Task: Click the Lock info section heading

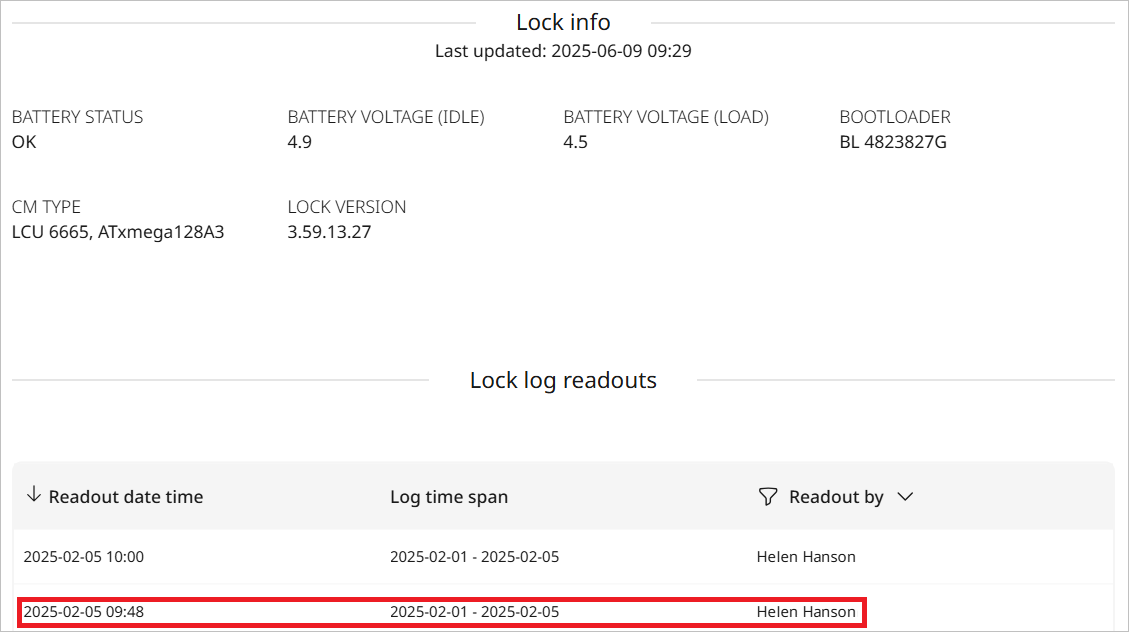Action: point(563,22)
